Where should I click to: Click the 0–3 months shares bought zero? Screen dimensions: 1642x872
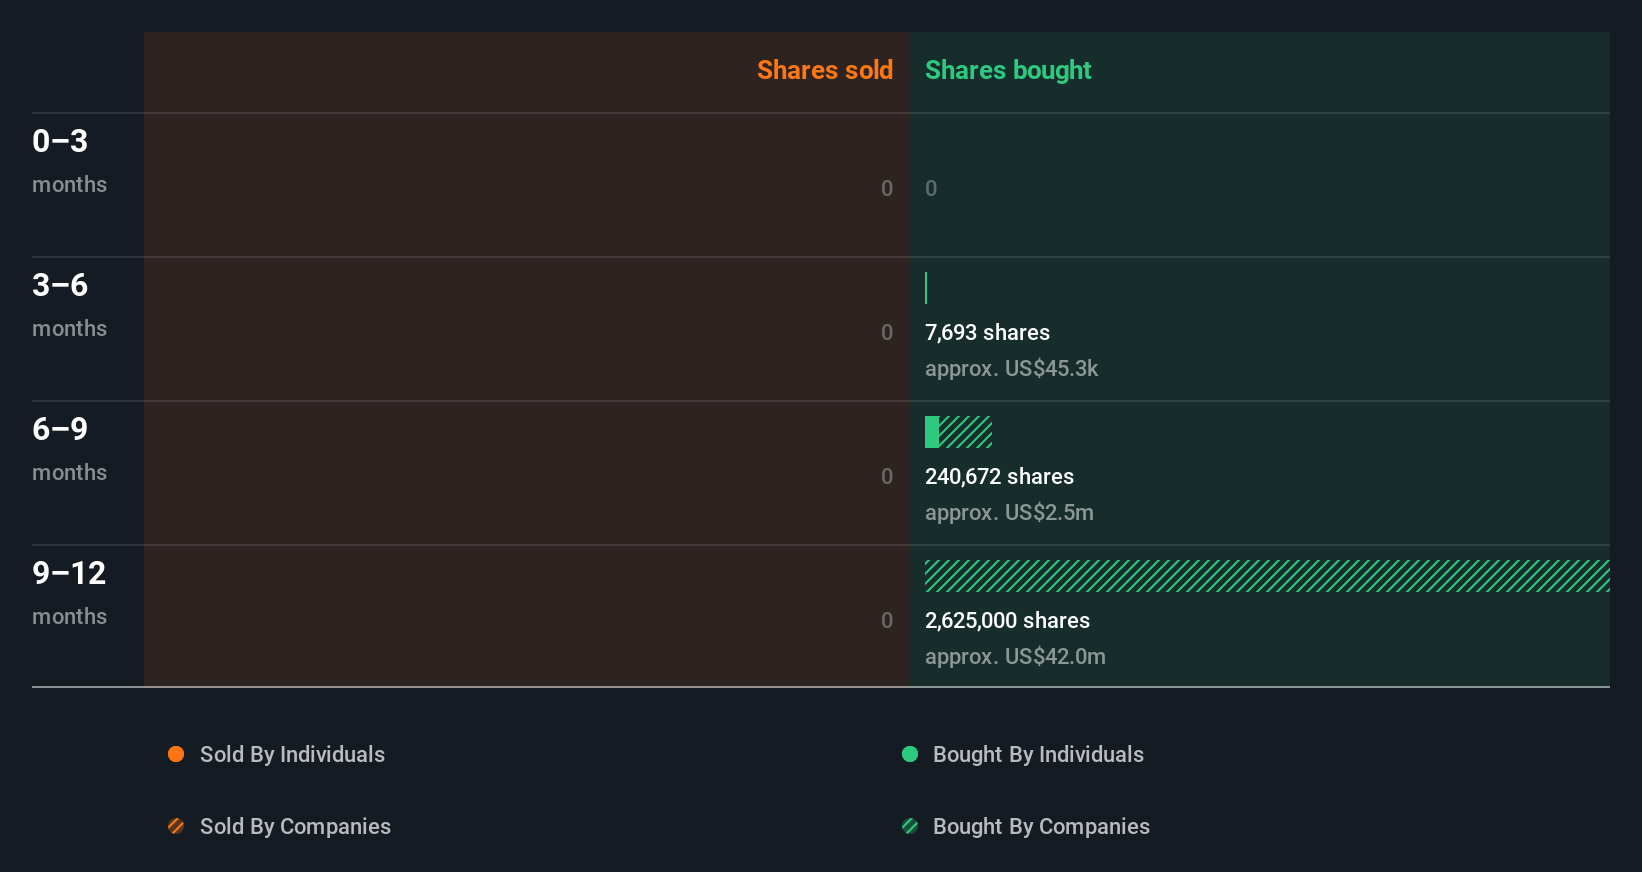[931, 188]
